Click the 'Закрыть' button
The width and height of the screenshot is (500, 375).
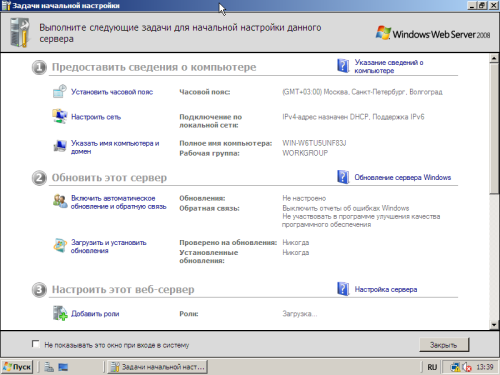click(444, 345)
